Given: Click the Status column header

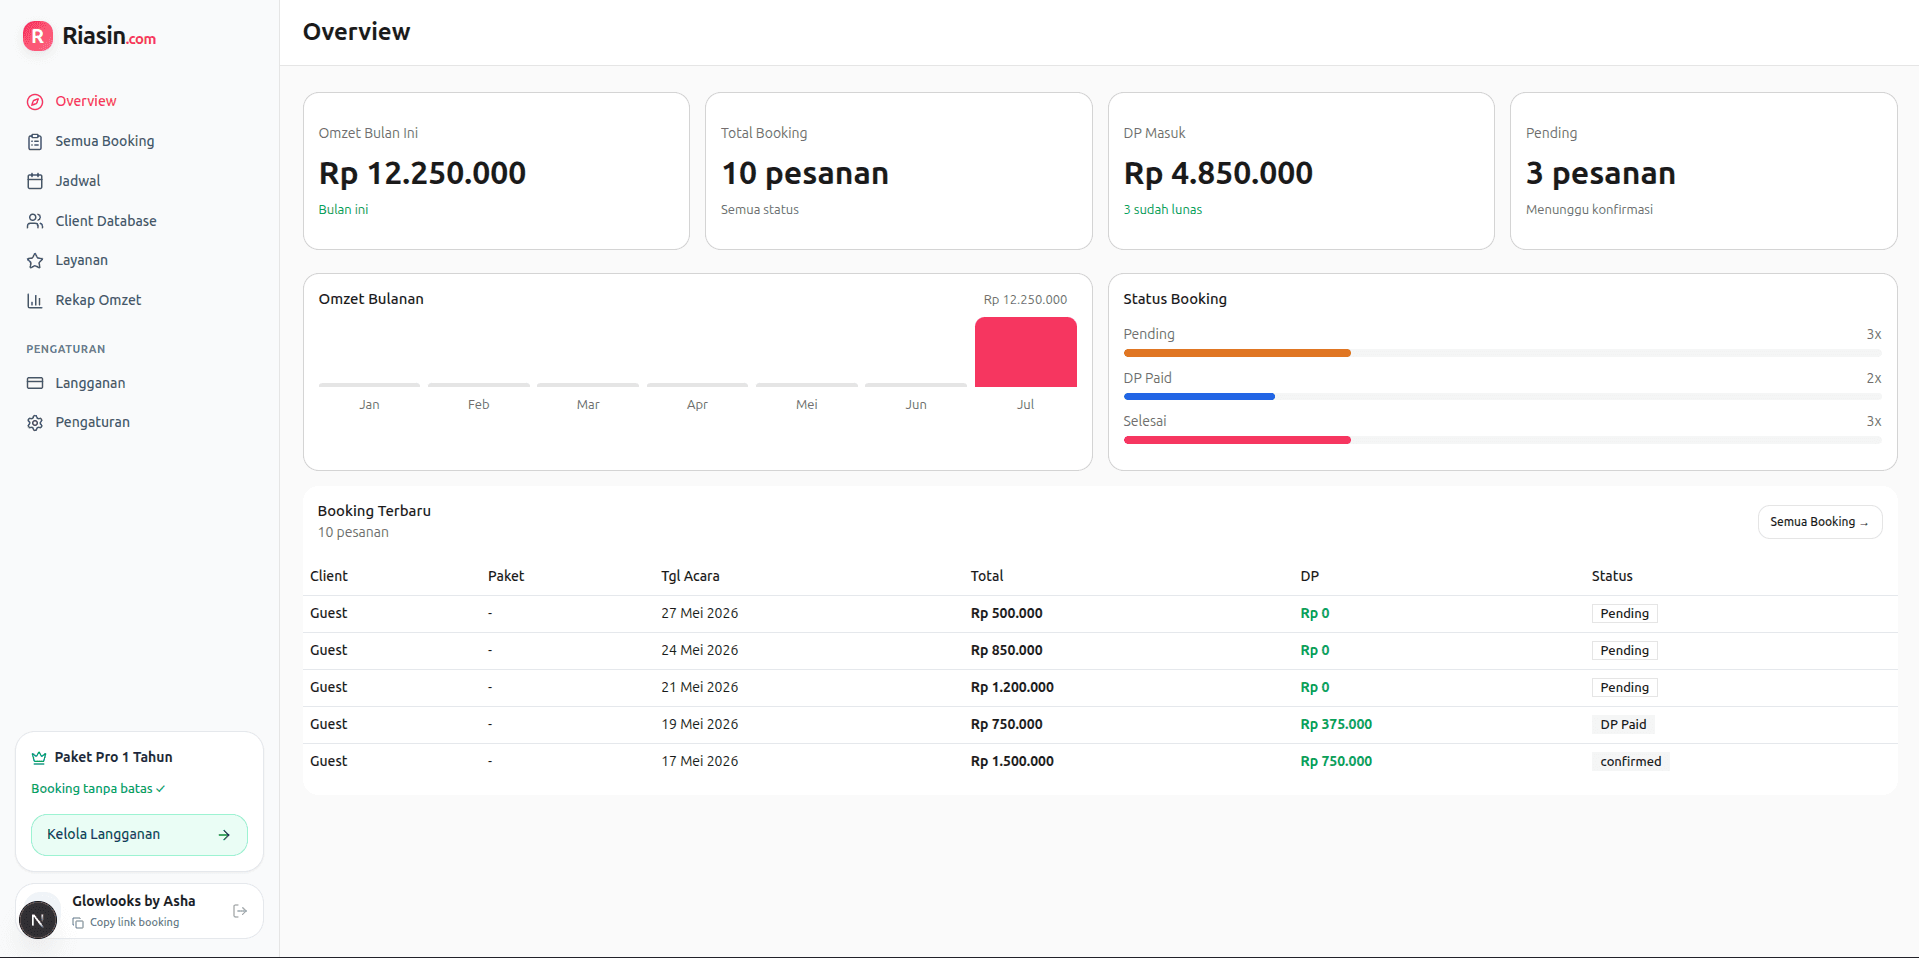Looking at the screenshot, I should (x=1612, y=576).
